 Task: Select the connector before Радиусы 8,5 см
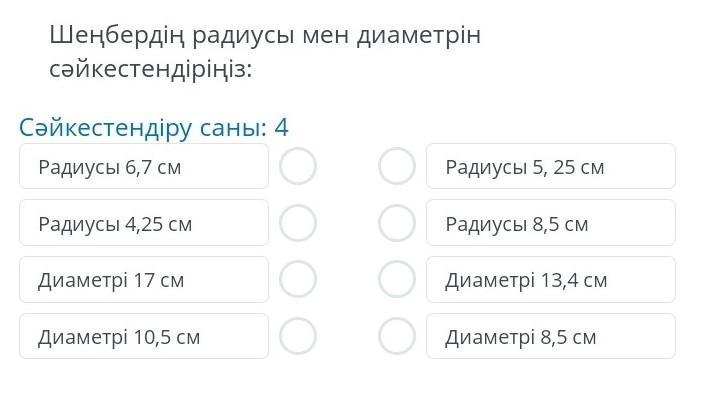pos(397,224)
